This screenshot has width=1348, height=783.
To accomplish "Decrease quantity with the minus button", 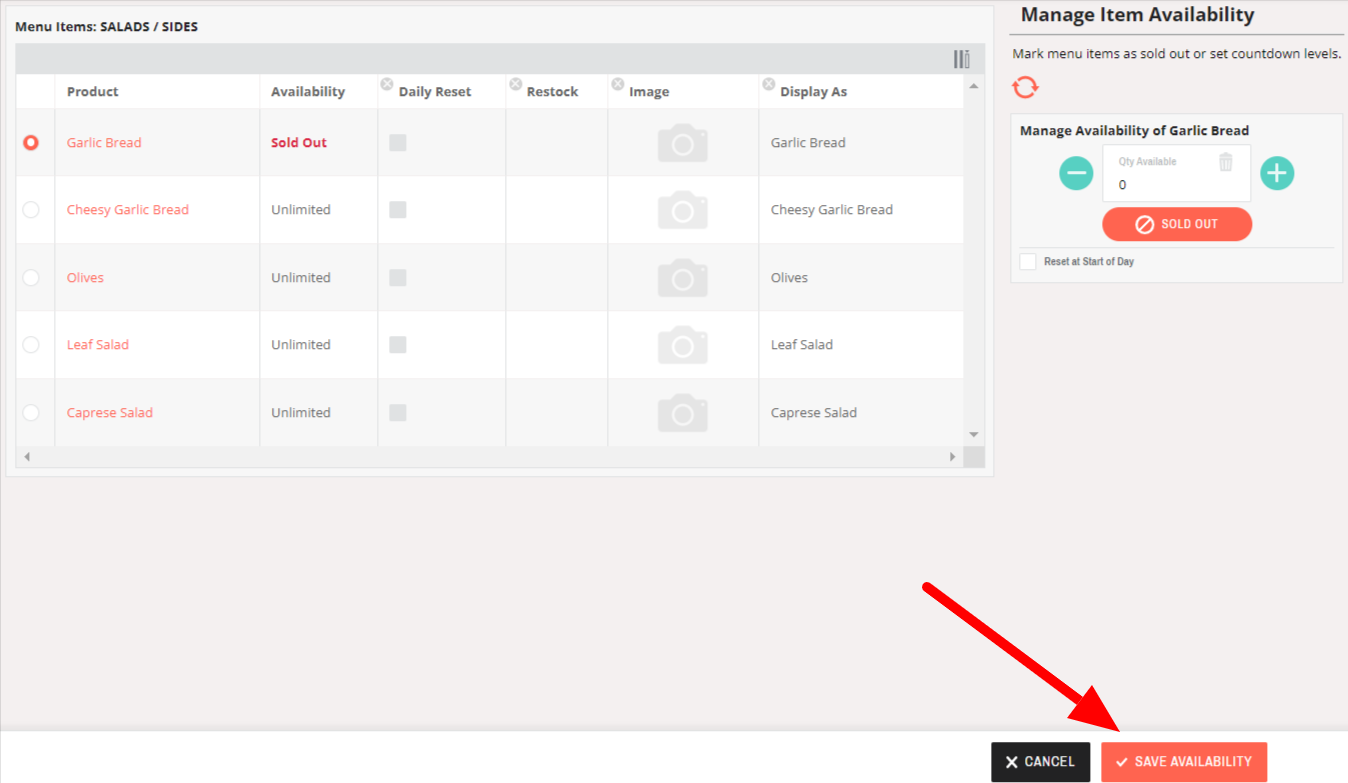I will click(x=1076, y=173).
